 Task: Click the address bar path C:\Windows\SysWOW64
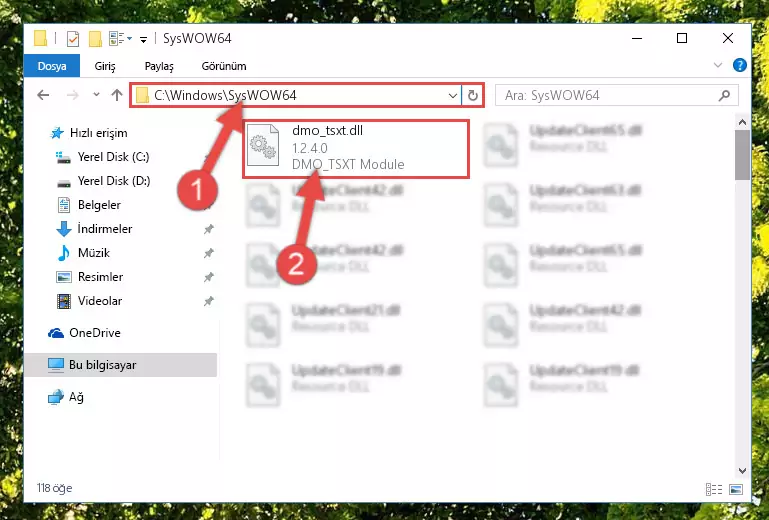[x=225, y=95]
